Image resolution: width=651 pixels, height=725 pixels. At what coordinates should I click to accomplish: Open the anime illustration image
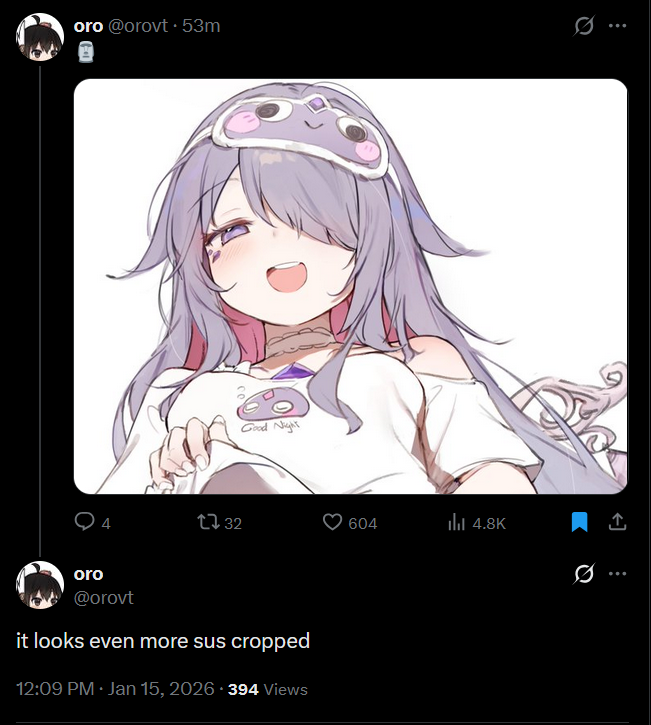(x=350, y=286)
